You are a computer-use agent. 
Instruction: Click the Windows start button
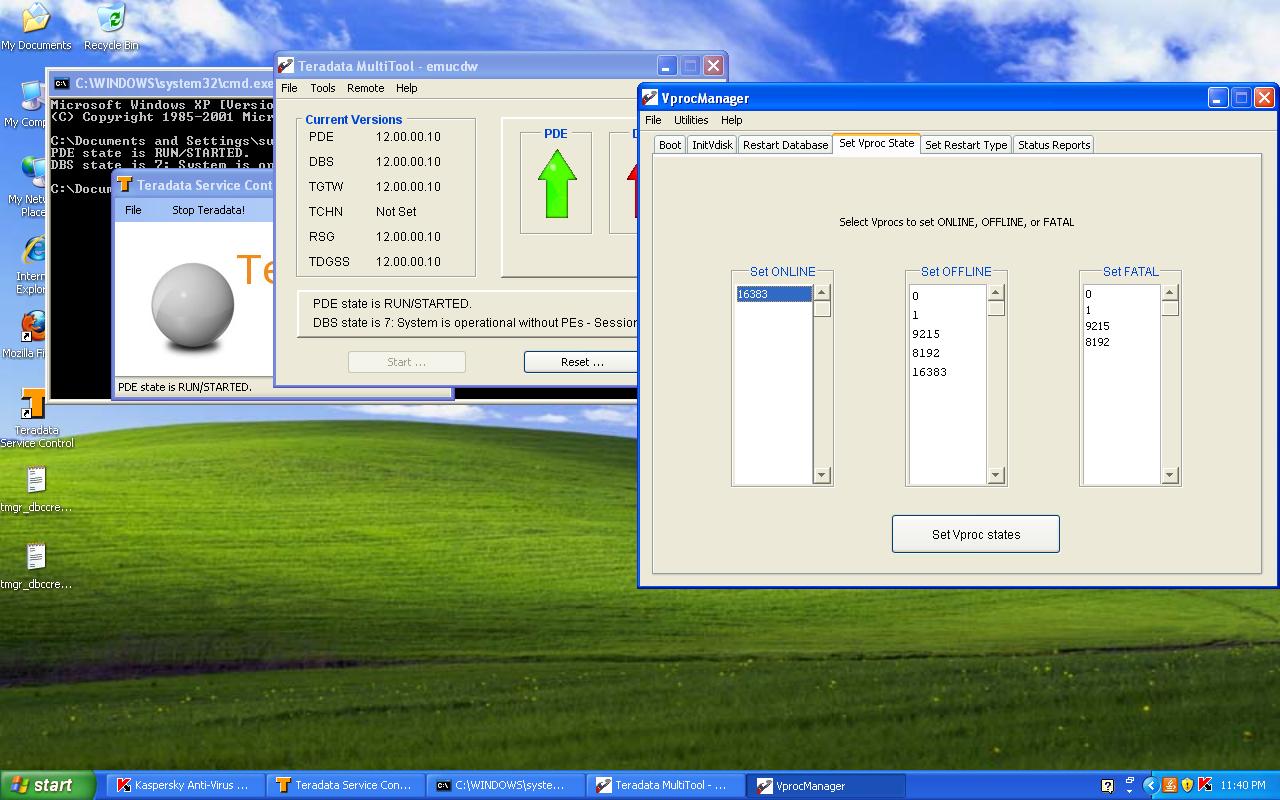coord(48,785)
